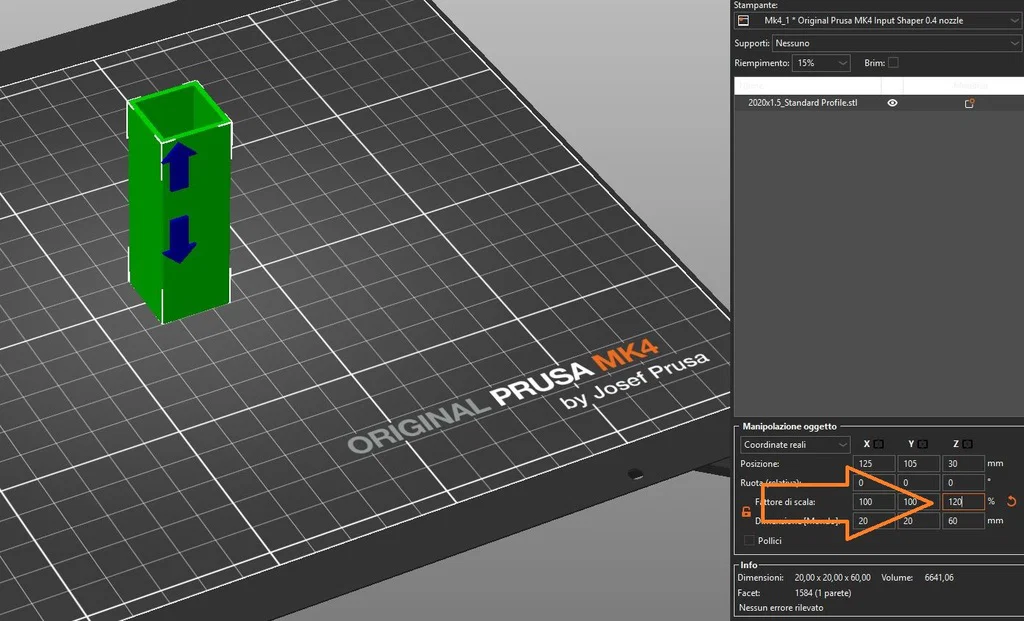Open the Stampante printer preset dropdown
1024x621 pixels.
[x=877, y=20]
